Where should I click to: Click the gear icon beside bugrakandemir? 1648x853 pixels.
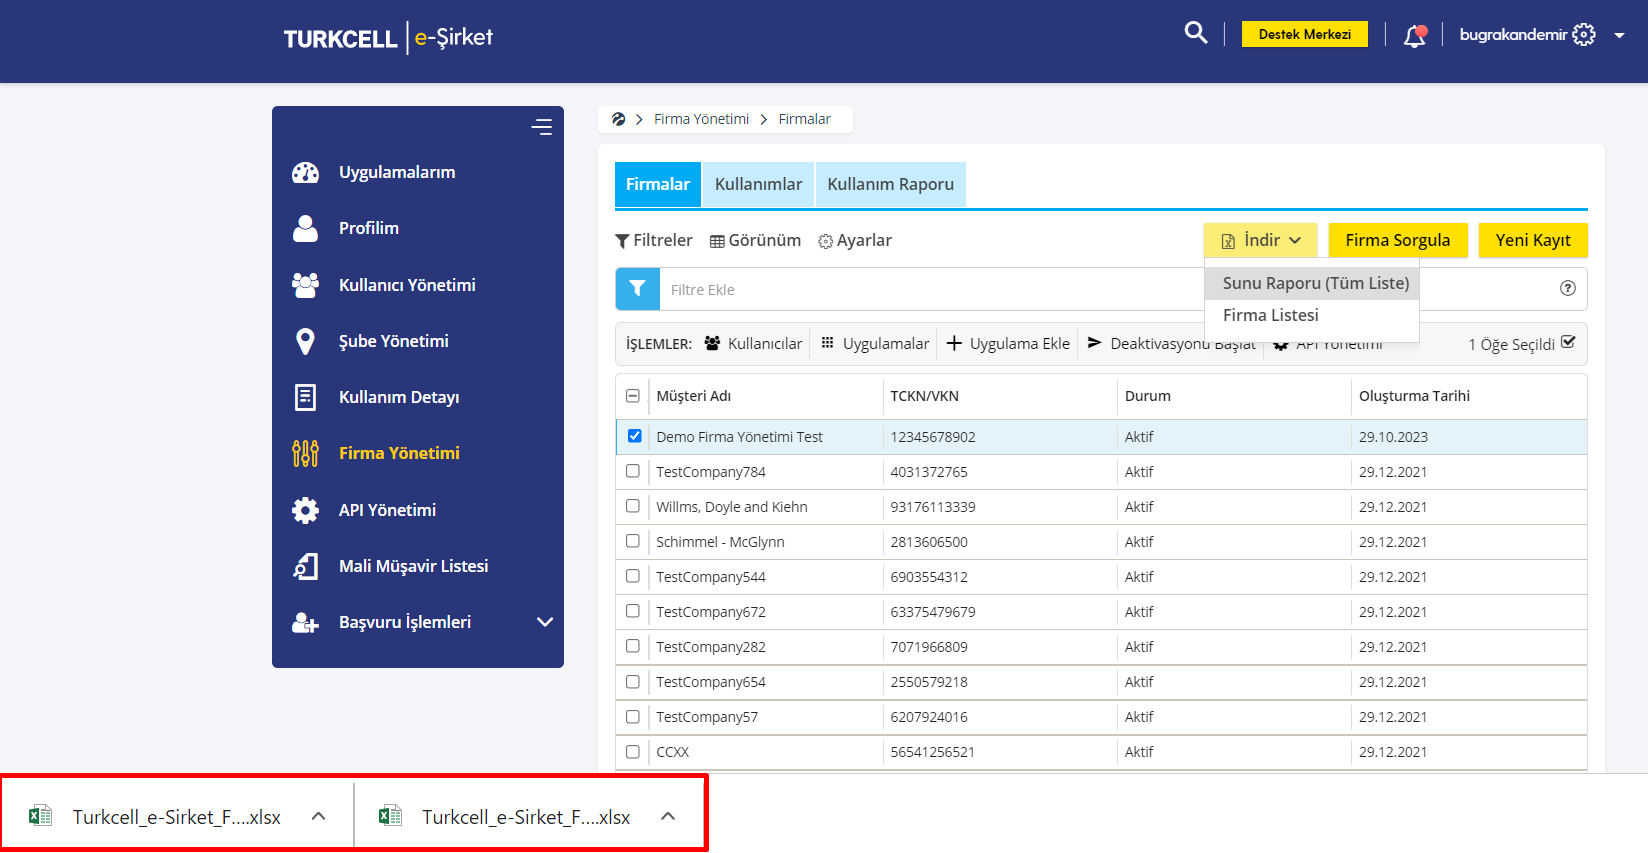1584,35
